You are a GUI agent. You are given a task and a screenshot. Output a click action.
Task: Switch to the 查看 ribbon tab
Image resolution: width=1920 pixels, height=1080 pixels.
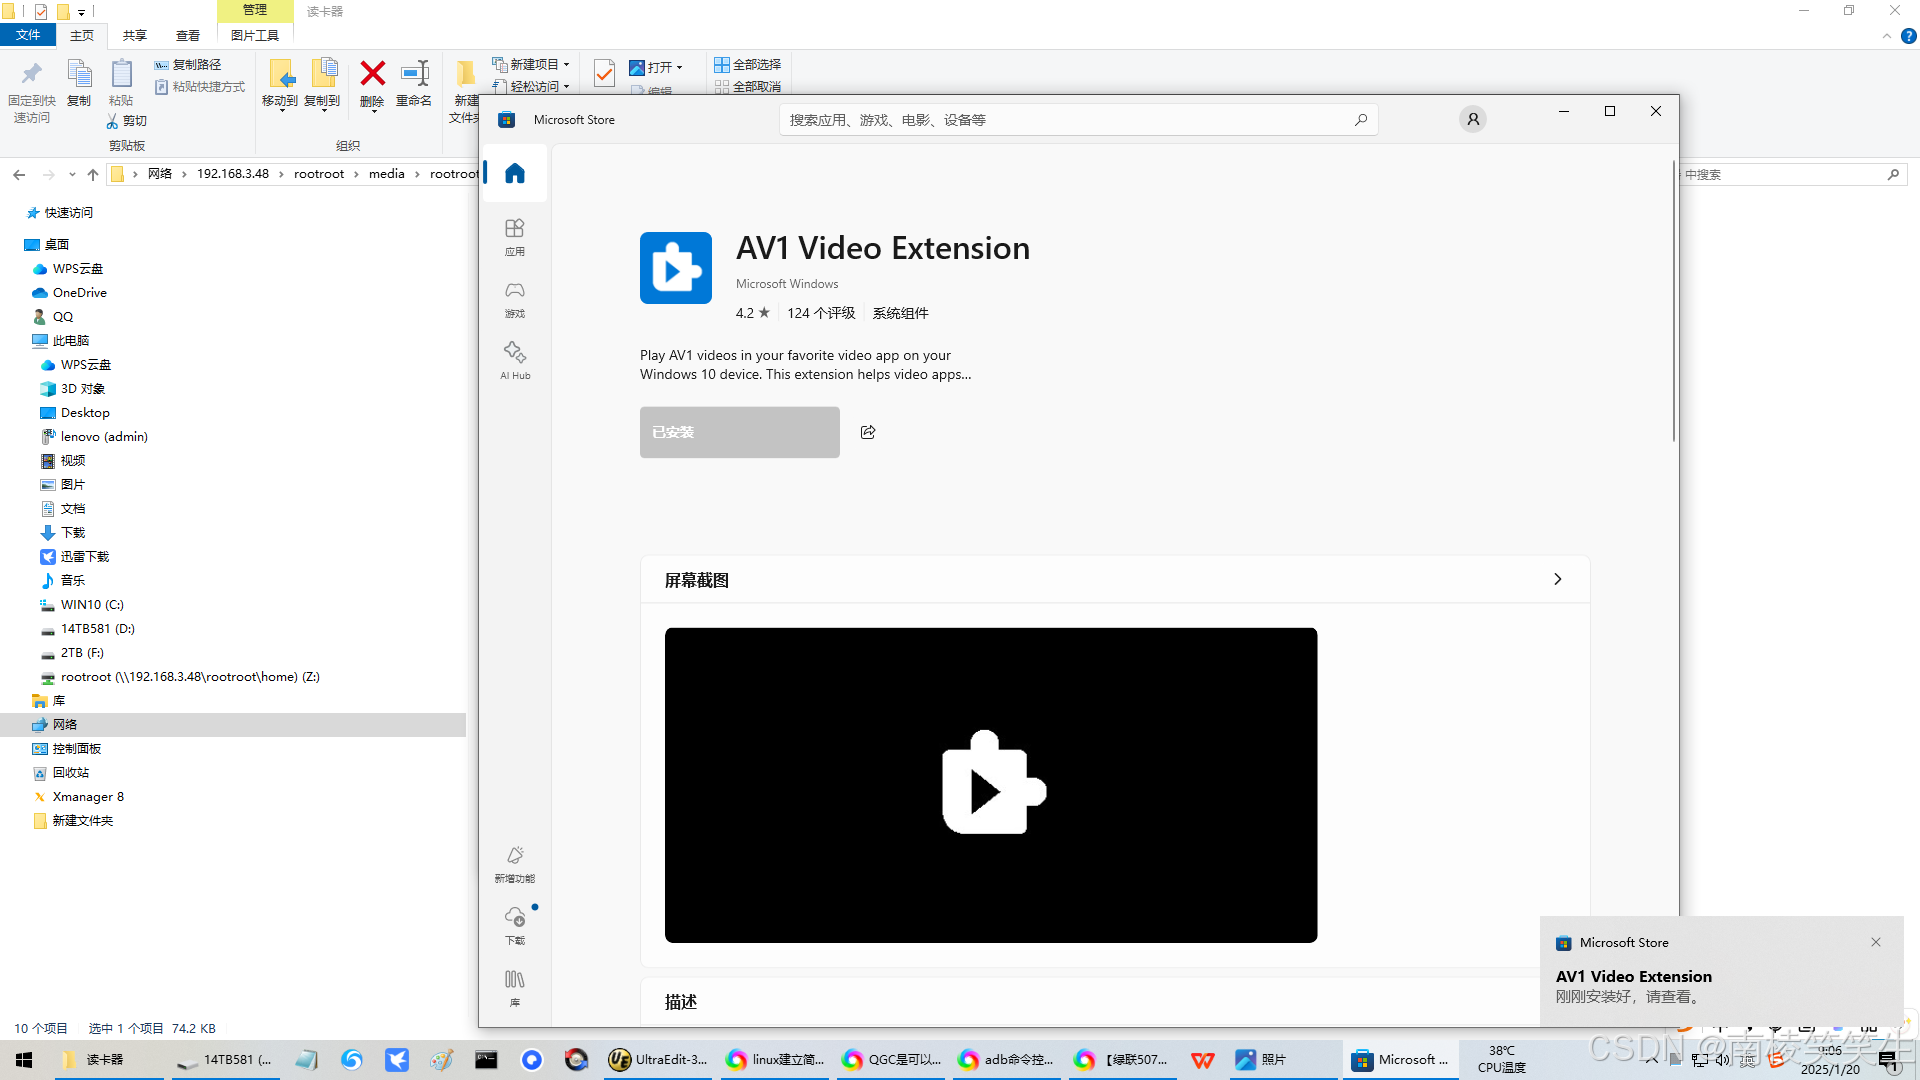pos(187,36)
